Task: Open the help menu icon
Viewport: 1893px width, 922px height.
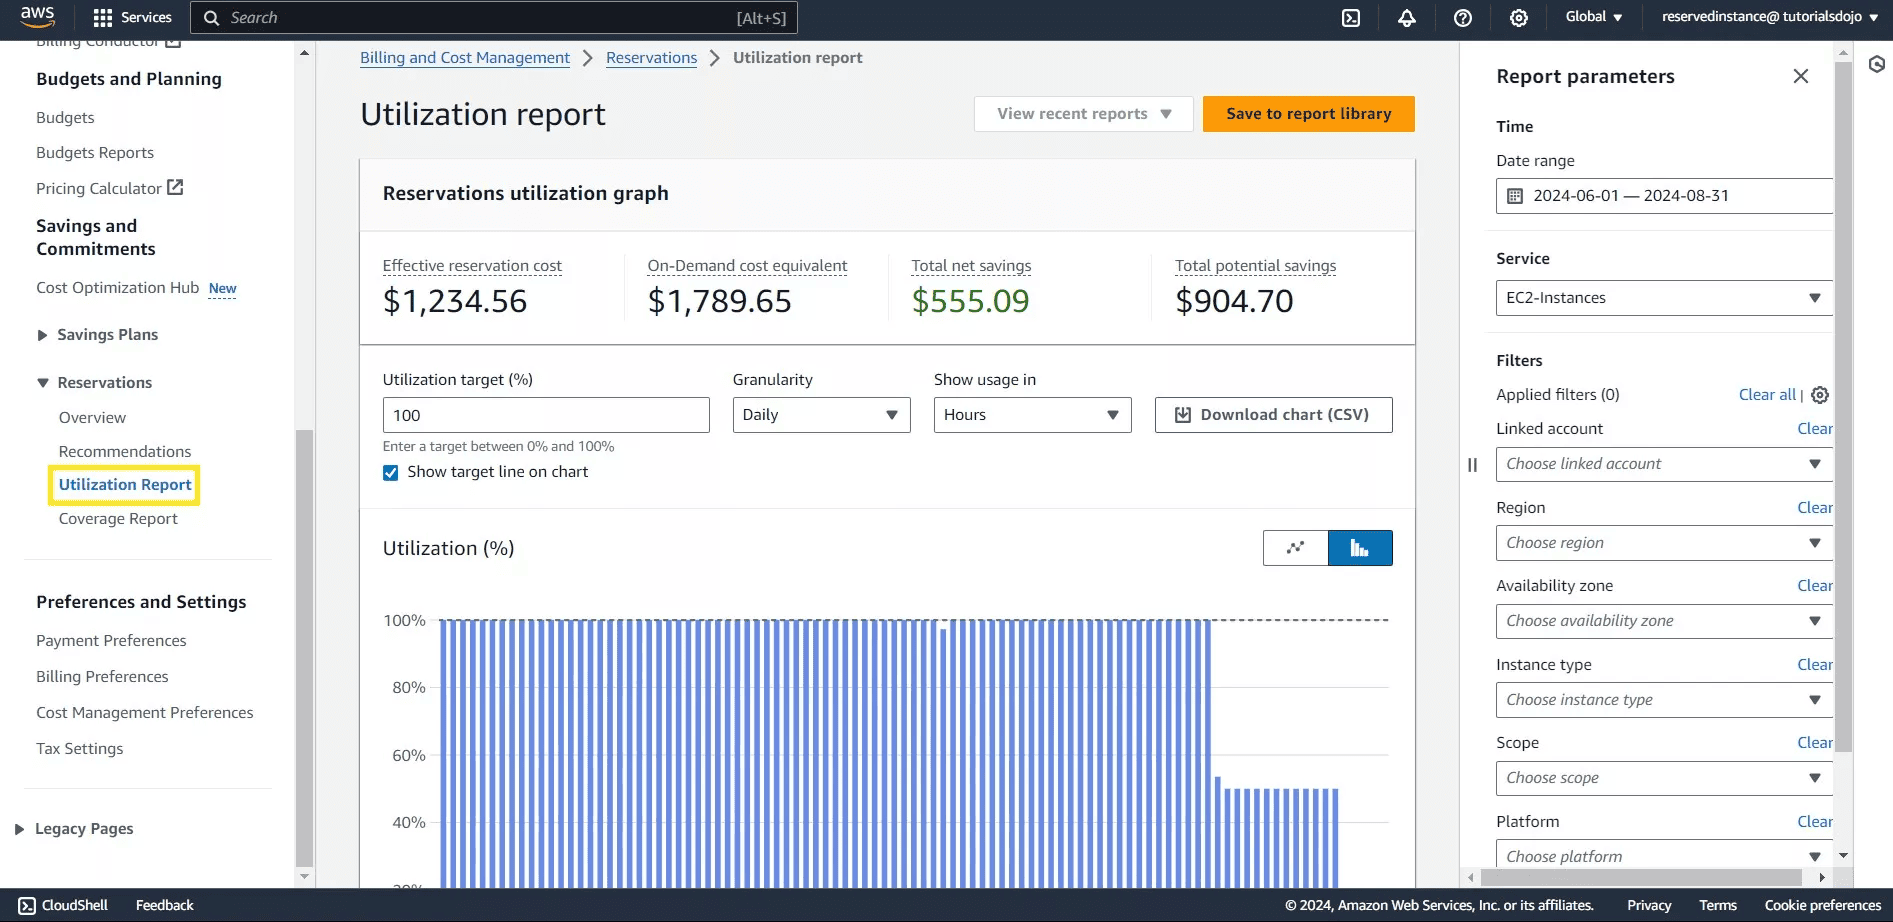Action: pos(1463,17)
